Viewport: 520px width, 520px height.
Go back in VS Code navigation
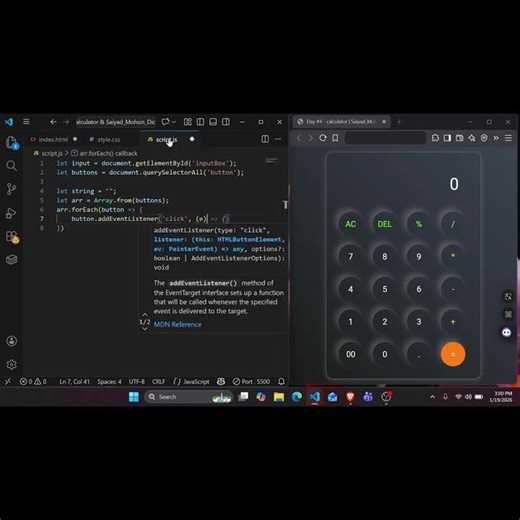53,122
